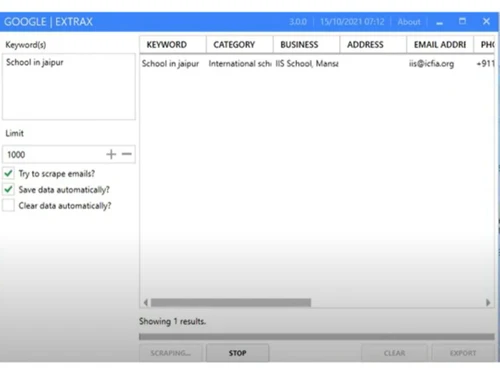
Task: Select the iis@icfia.org email cell
Action: point(431,64)
